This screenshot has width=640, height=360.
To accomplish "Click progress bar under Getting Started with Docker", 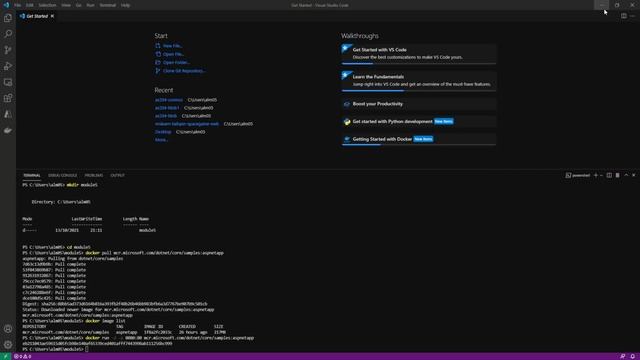I will [419, 145].
